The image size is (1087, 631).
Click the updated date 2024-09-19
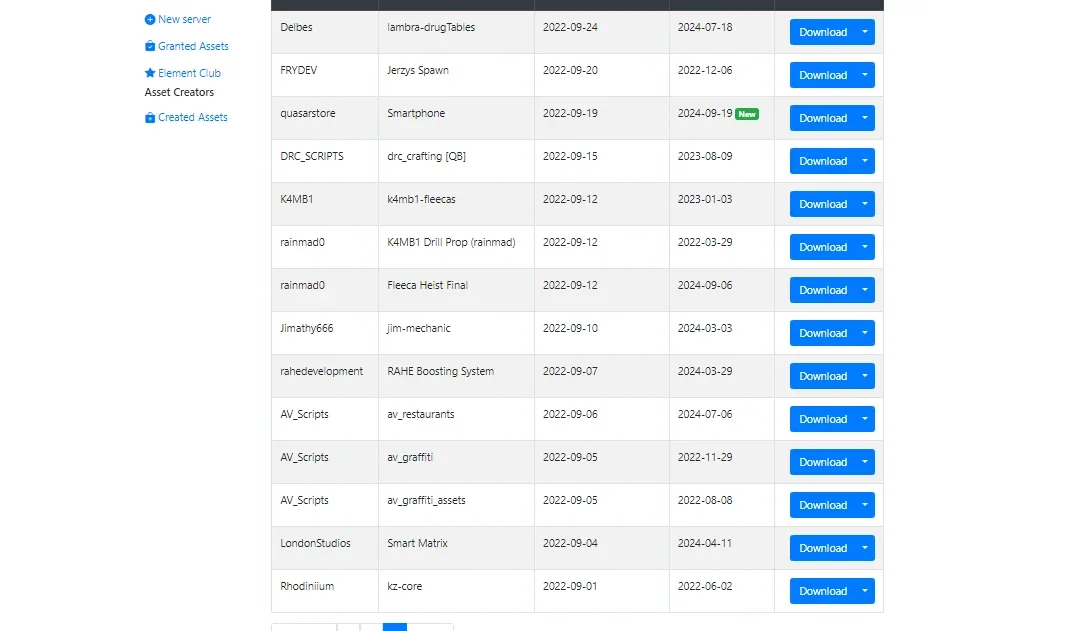[705, 113]
